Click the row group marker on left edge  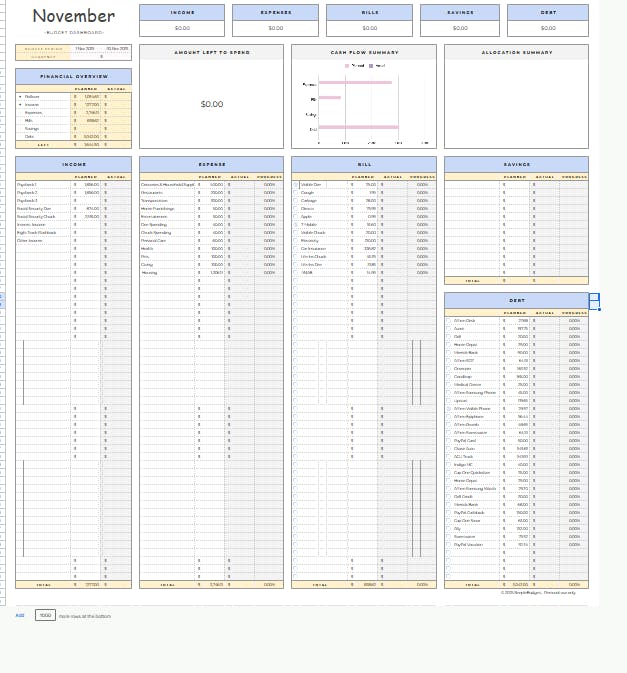tap(1, 299)
